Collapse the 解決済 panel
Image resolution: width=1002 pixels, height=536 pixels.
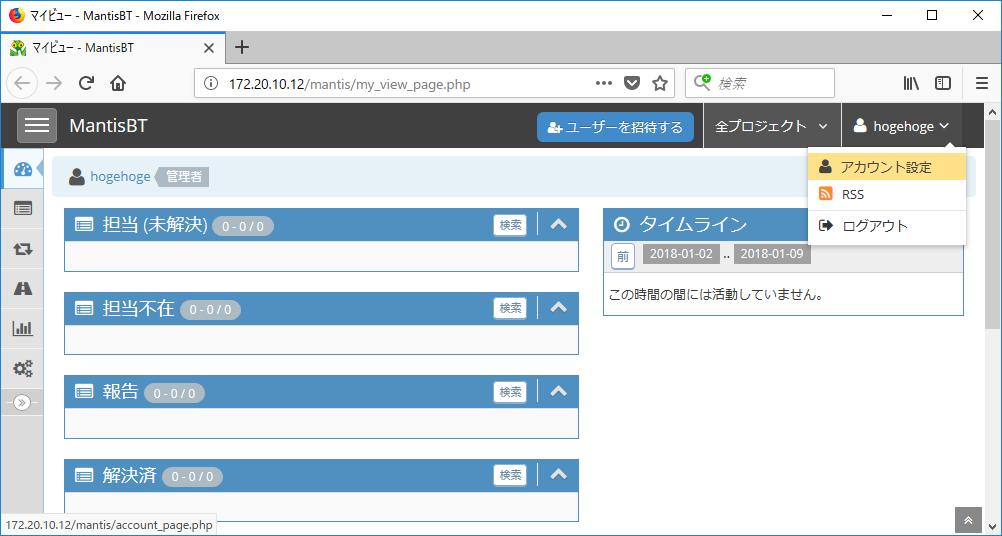click(x=559, y=475)
